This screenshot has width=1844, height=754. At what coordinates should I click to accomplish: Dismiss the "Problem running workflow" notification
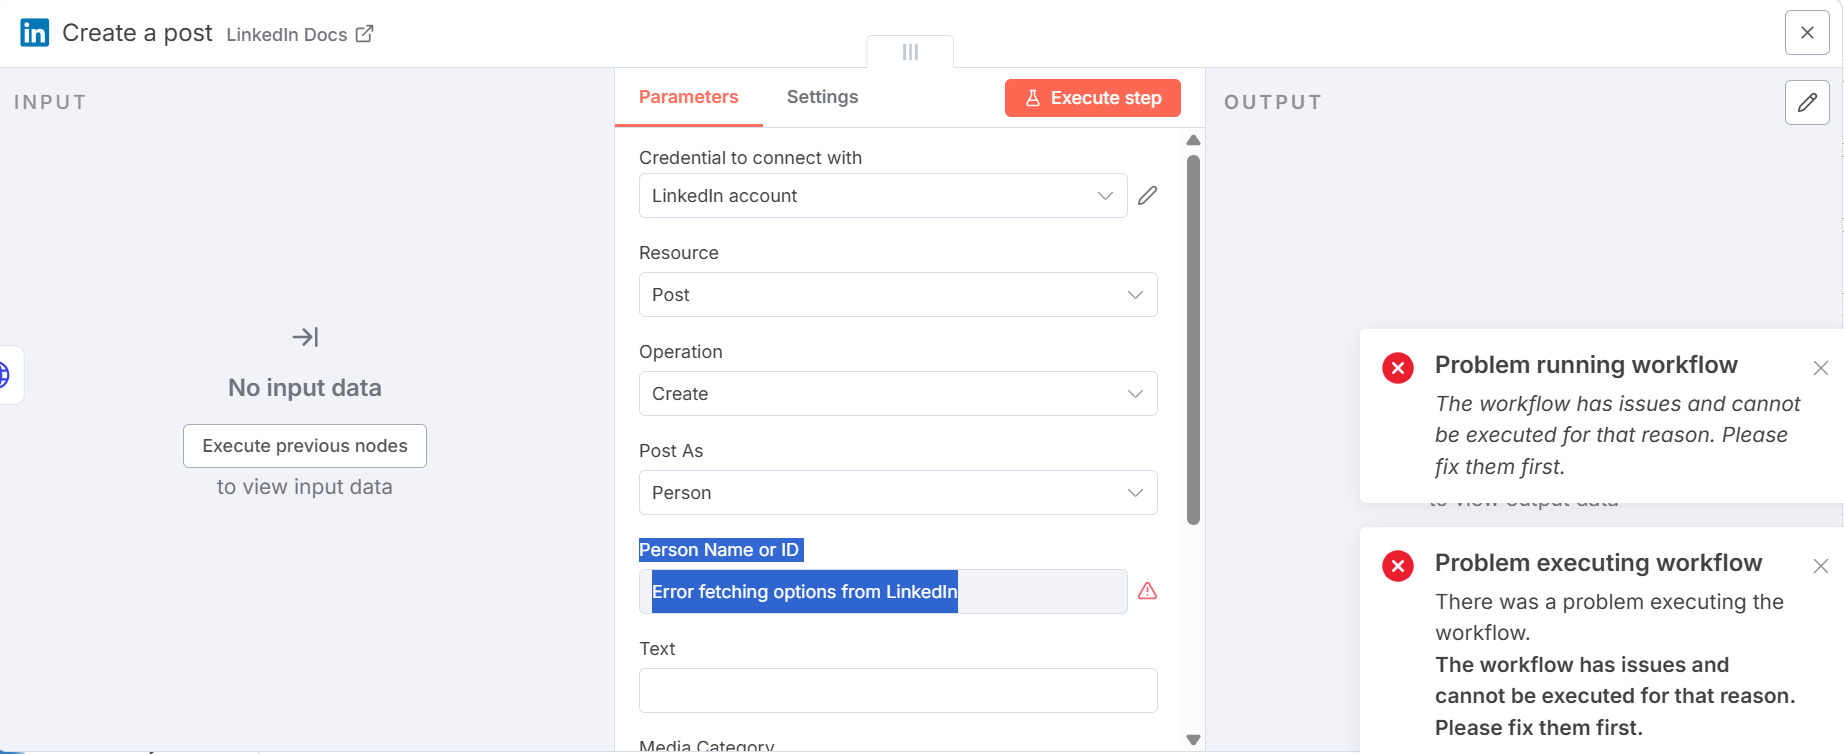coord(1821,368)
